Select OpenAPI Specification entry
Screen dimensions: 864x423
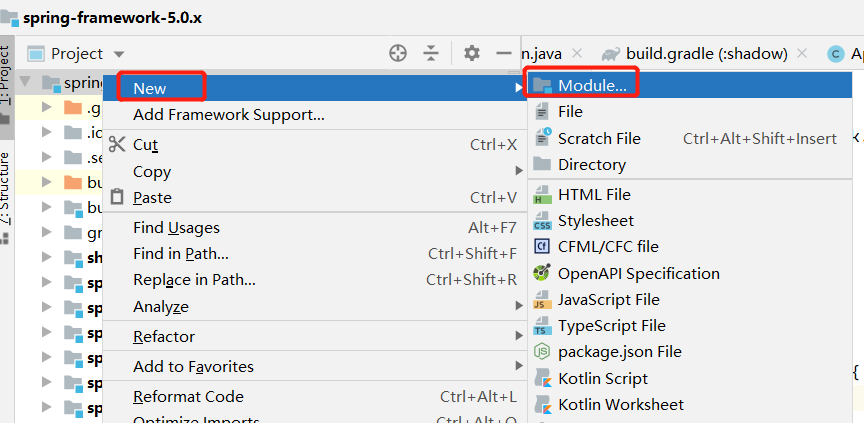point(690,273)
